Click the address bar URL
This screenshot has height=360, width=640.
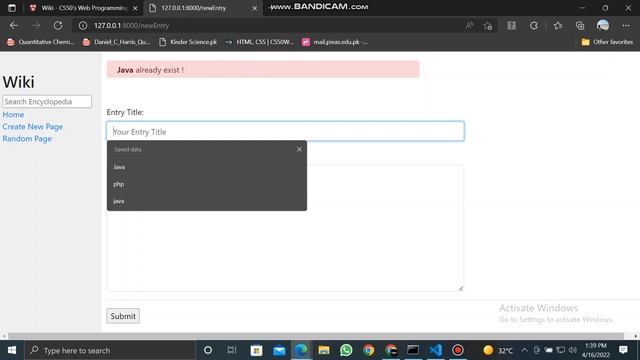click(x=131, y=25)
